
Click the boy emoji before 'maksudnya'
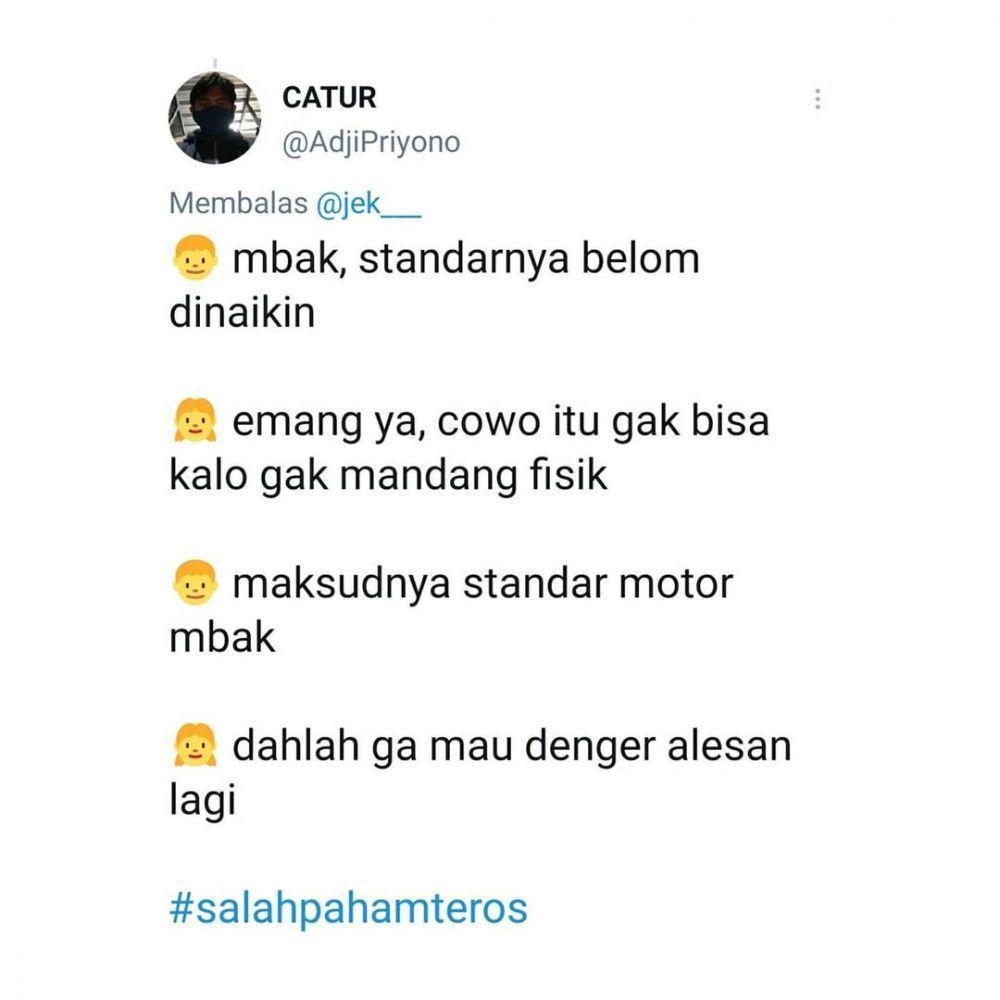(195, 582)
